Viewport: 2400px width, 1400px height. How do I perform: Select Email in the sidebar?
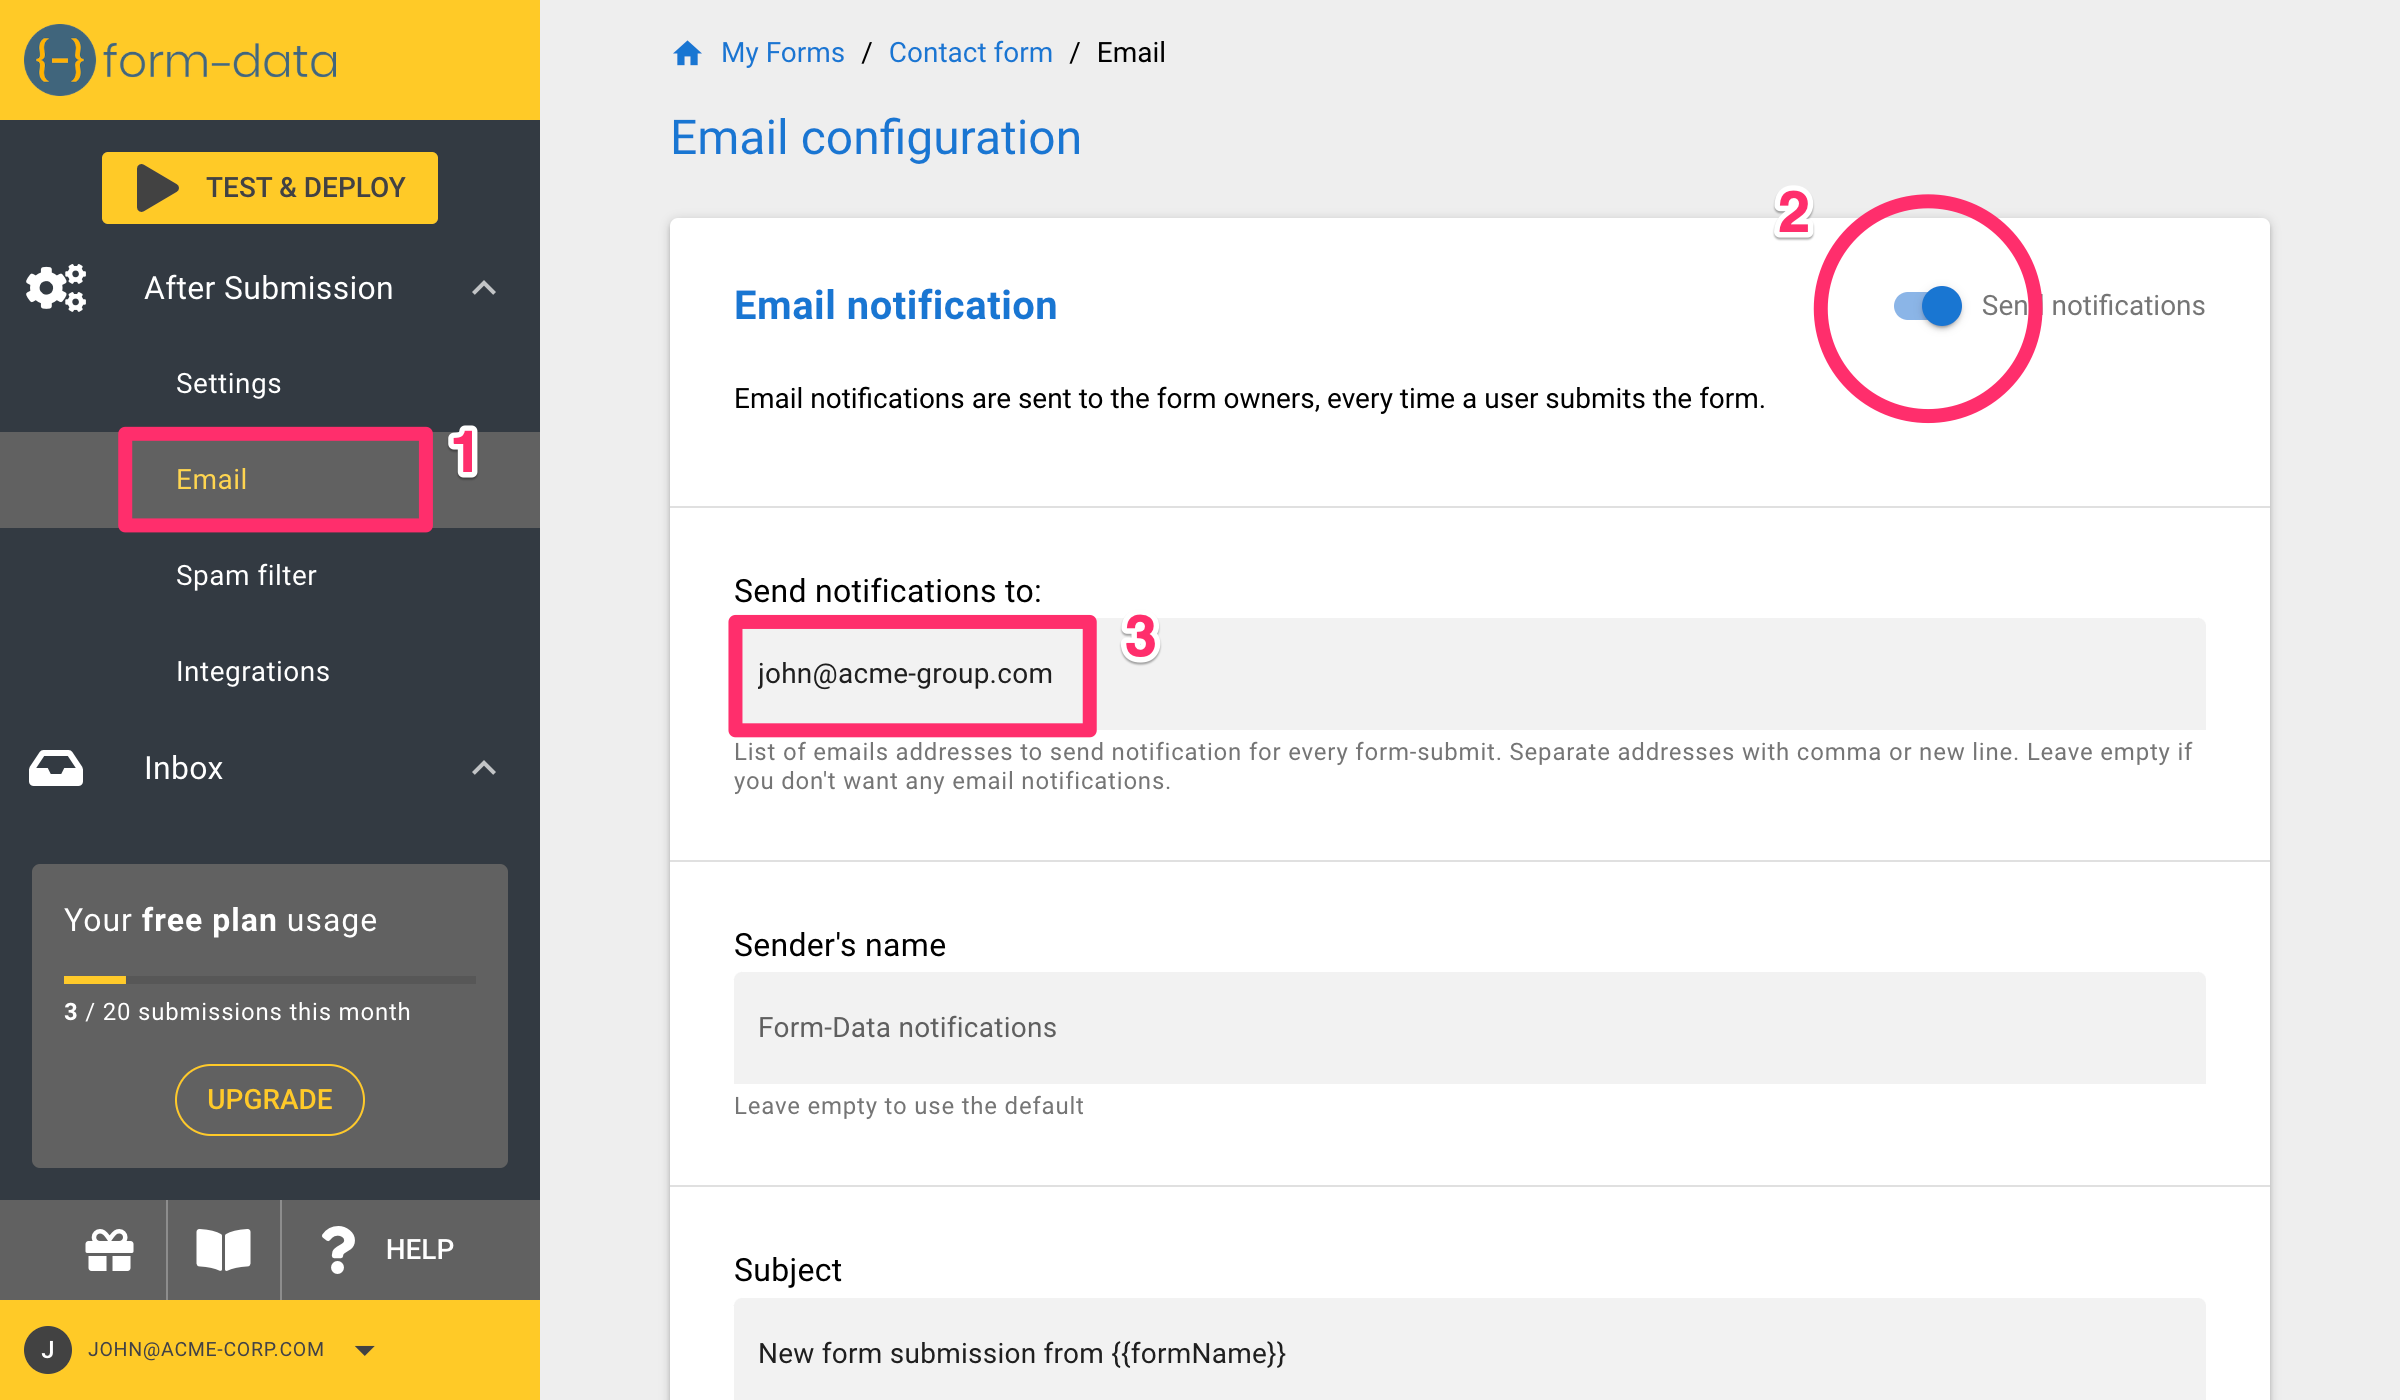[212, 480]
